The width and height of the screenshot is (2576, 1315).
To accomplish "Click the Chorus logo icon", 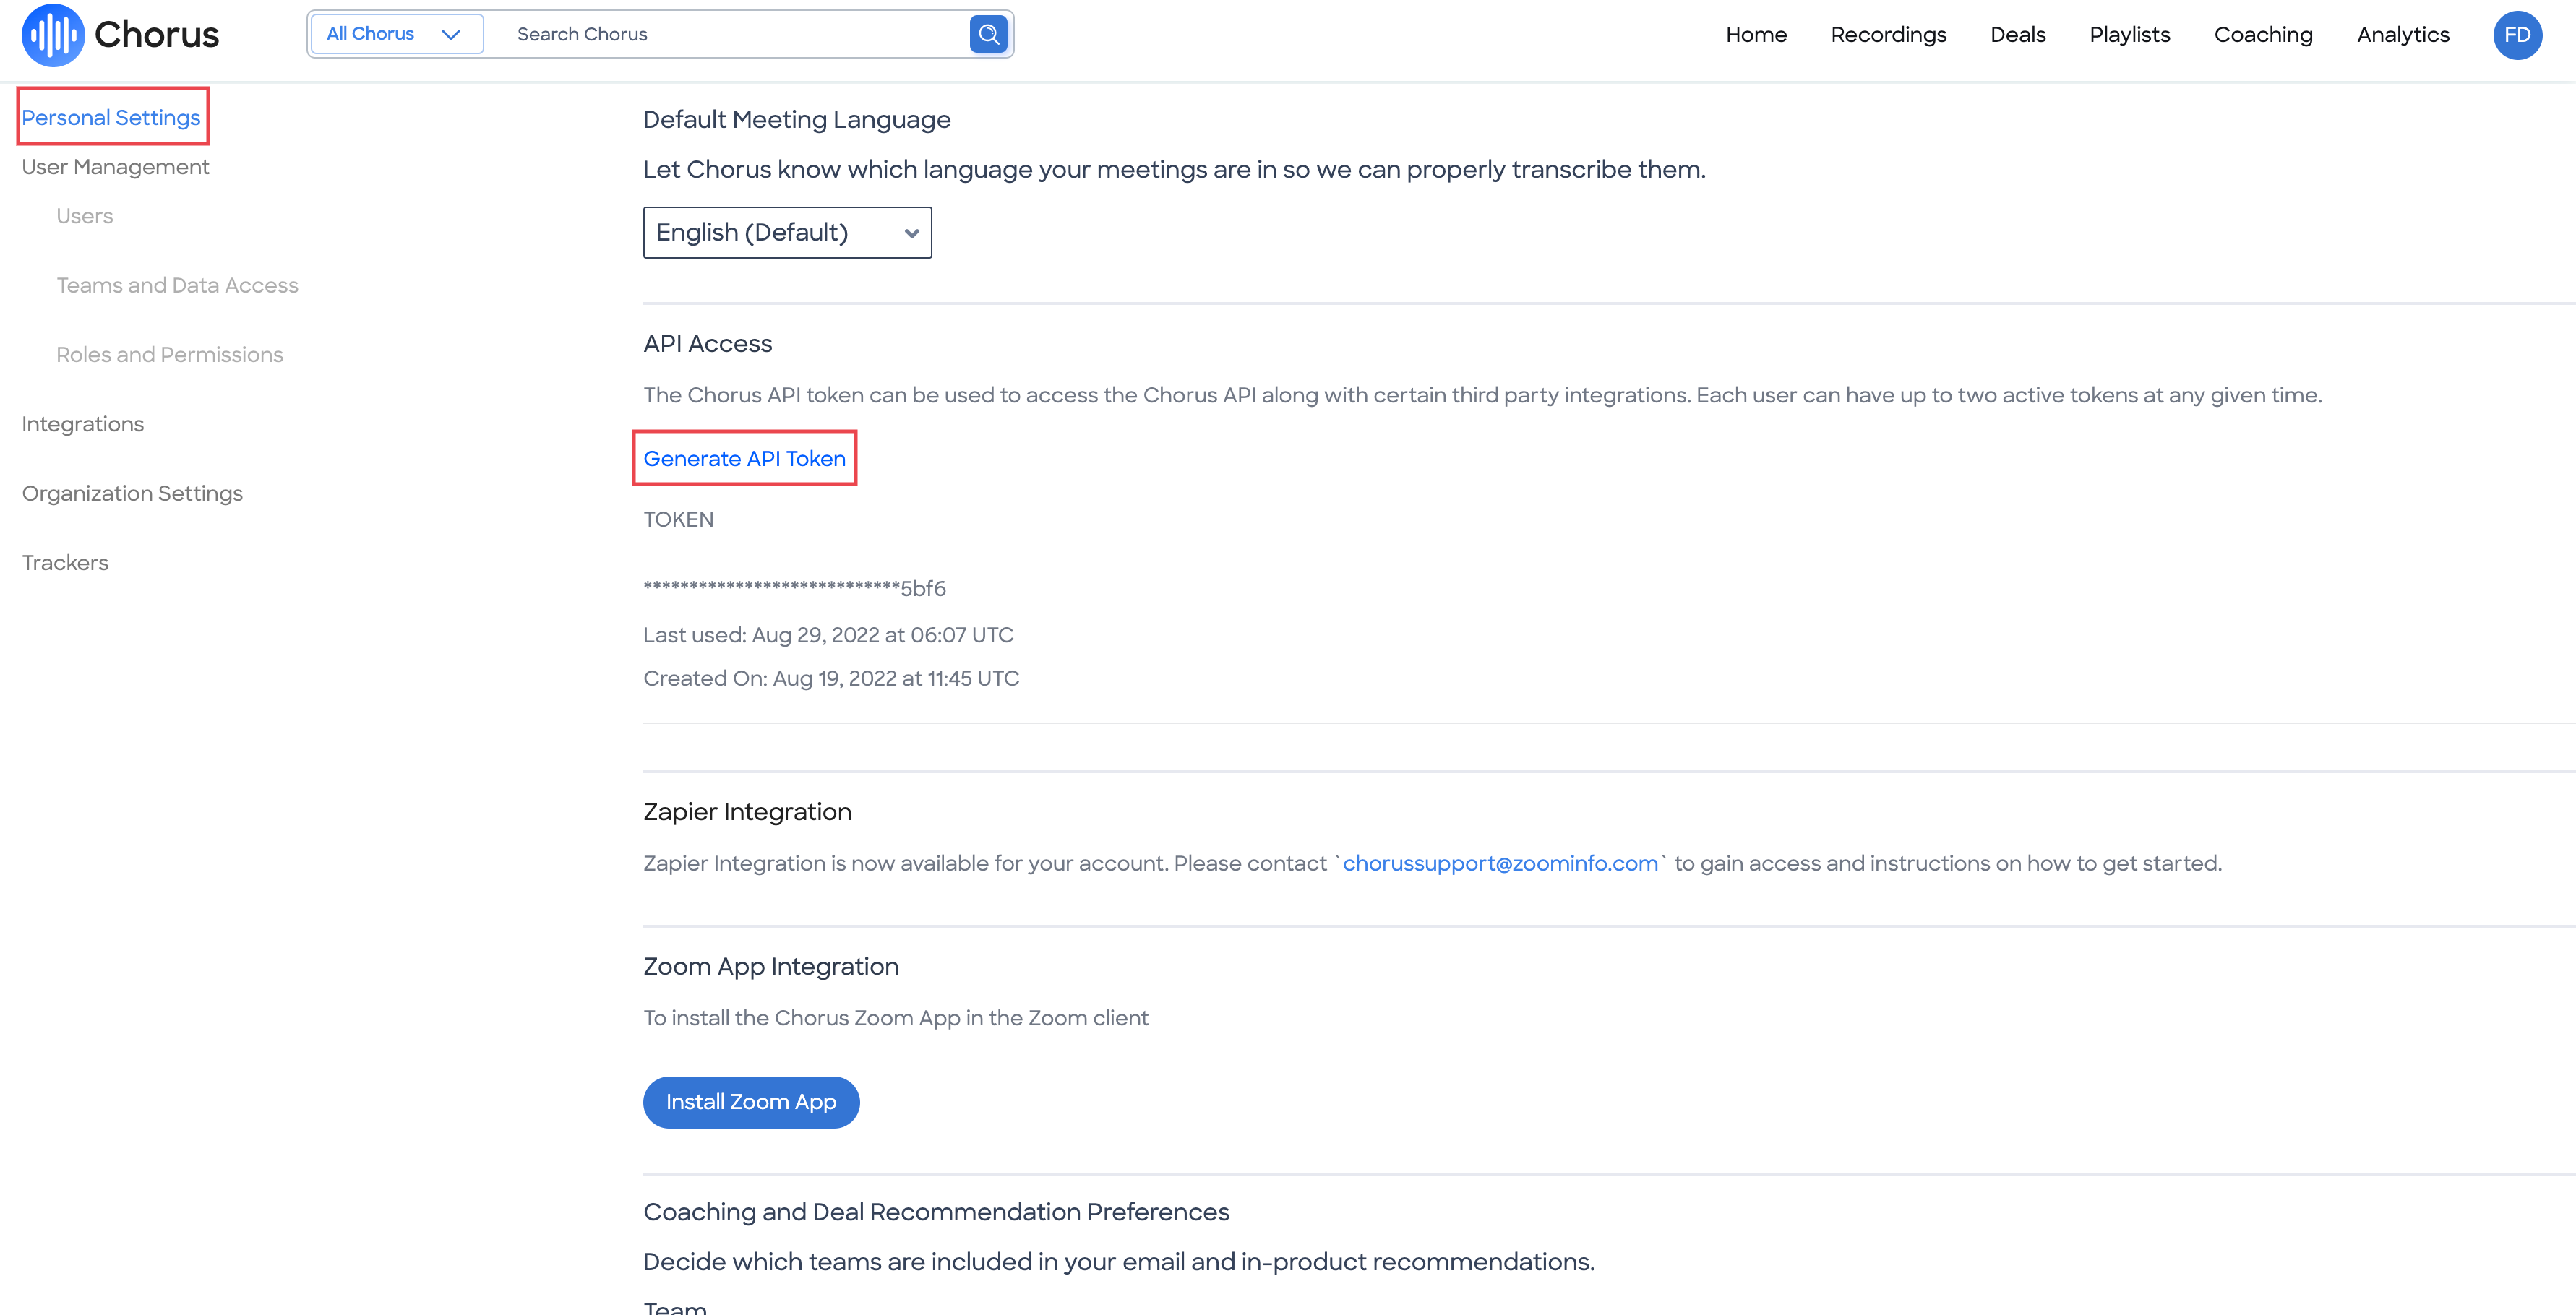I will [x=53, y=35].
